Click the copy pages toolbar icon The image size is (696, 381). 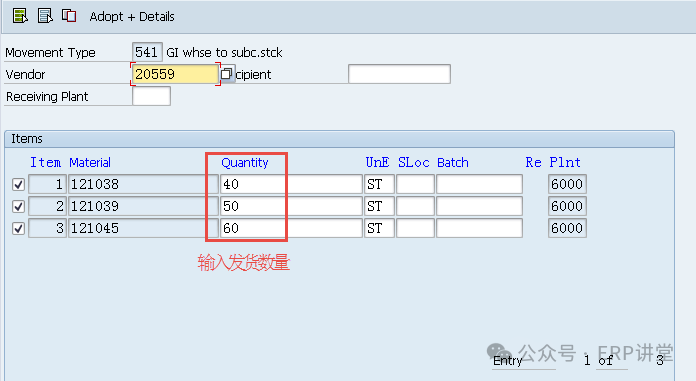[69, 16]
